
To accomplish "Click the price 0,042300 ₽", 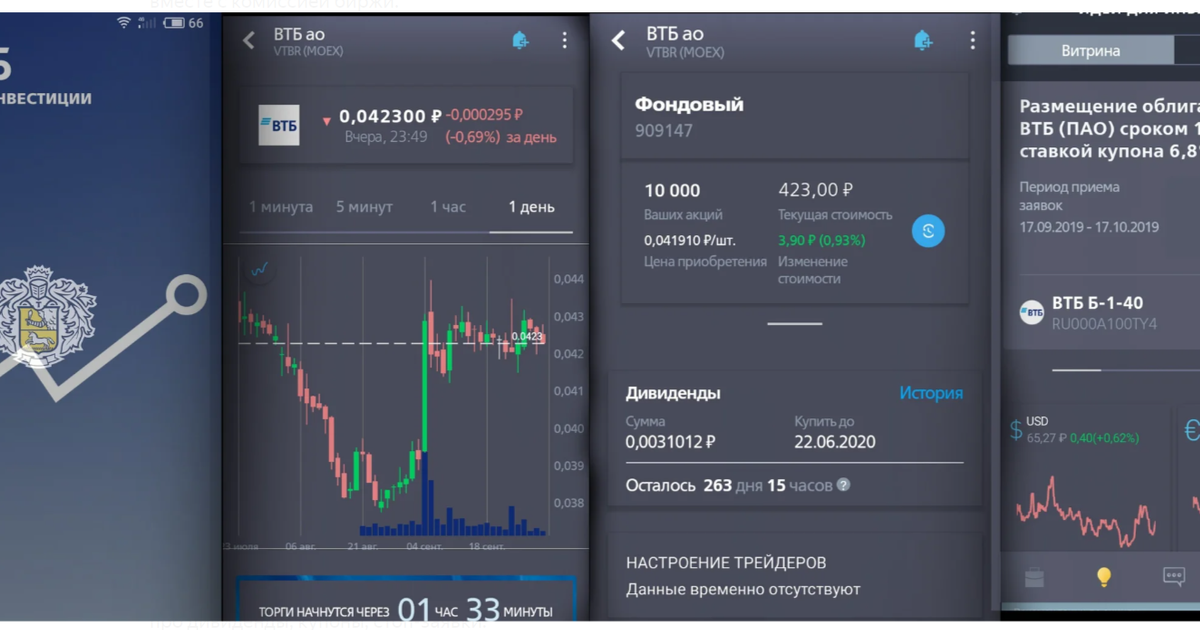I will coord(390,116).
